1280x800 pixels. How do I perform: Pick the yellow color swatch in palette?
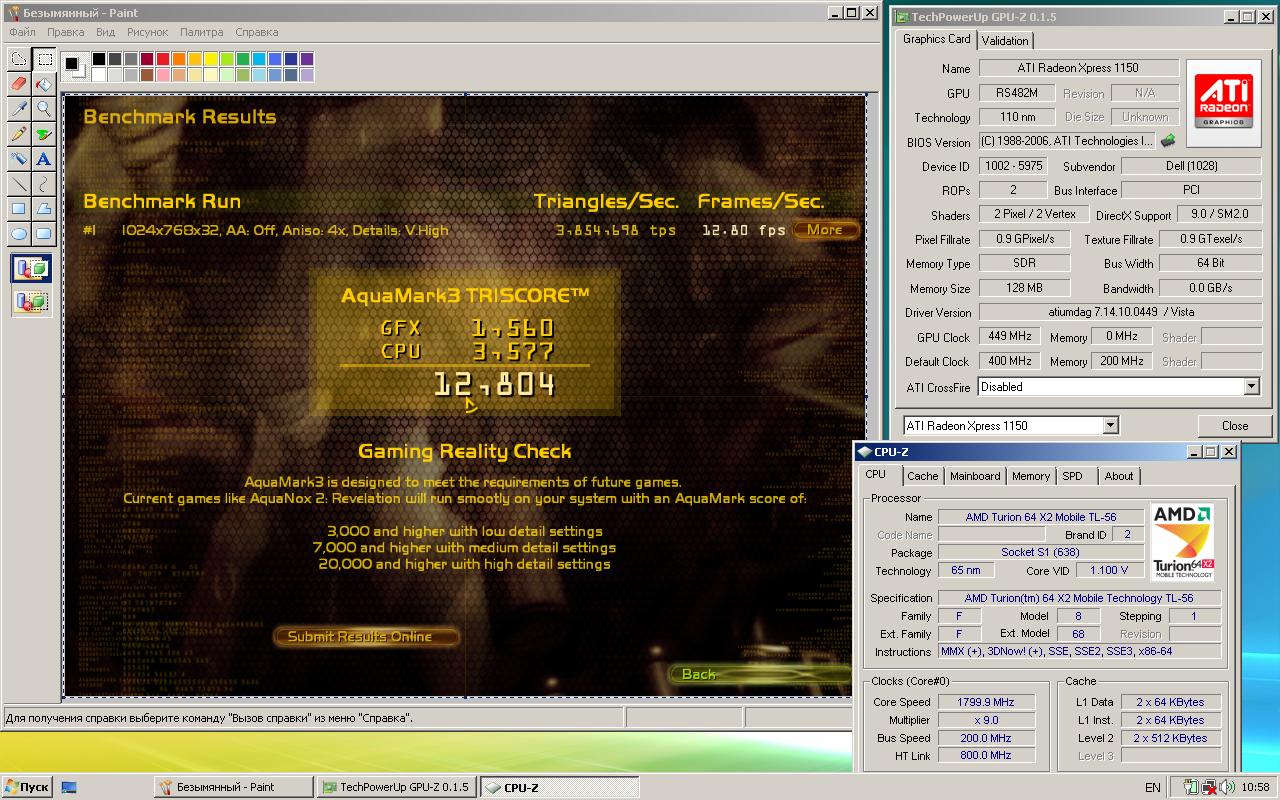211,60
